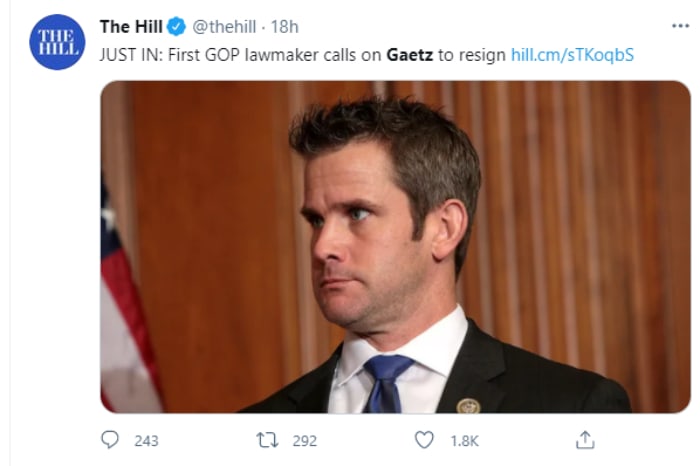
Task: Open the @thehill handle
Action: click(227, 27)
